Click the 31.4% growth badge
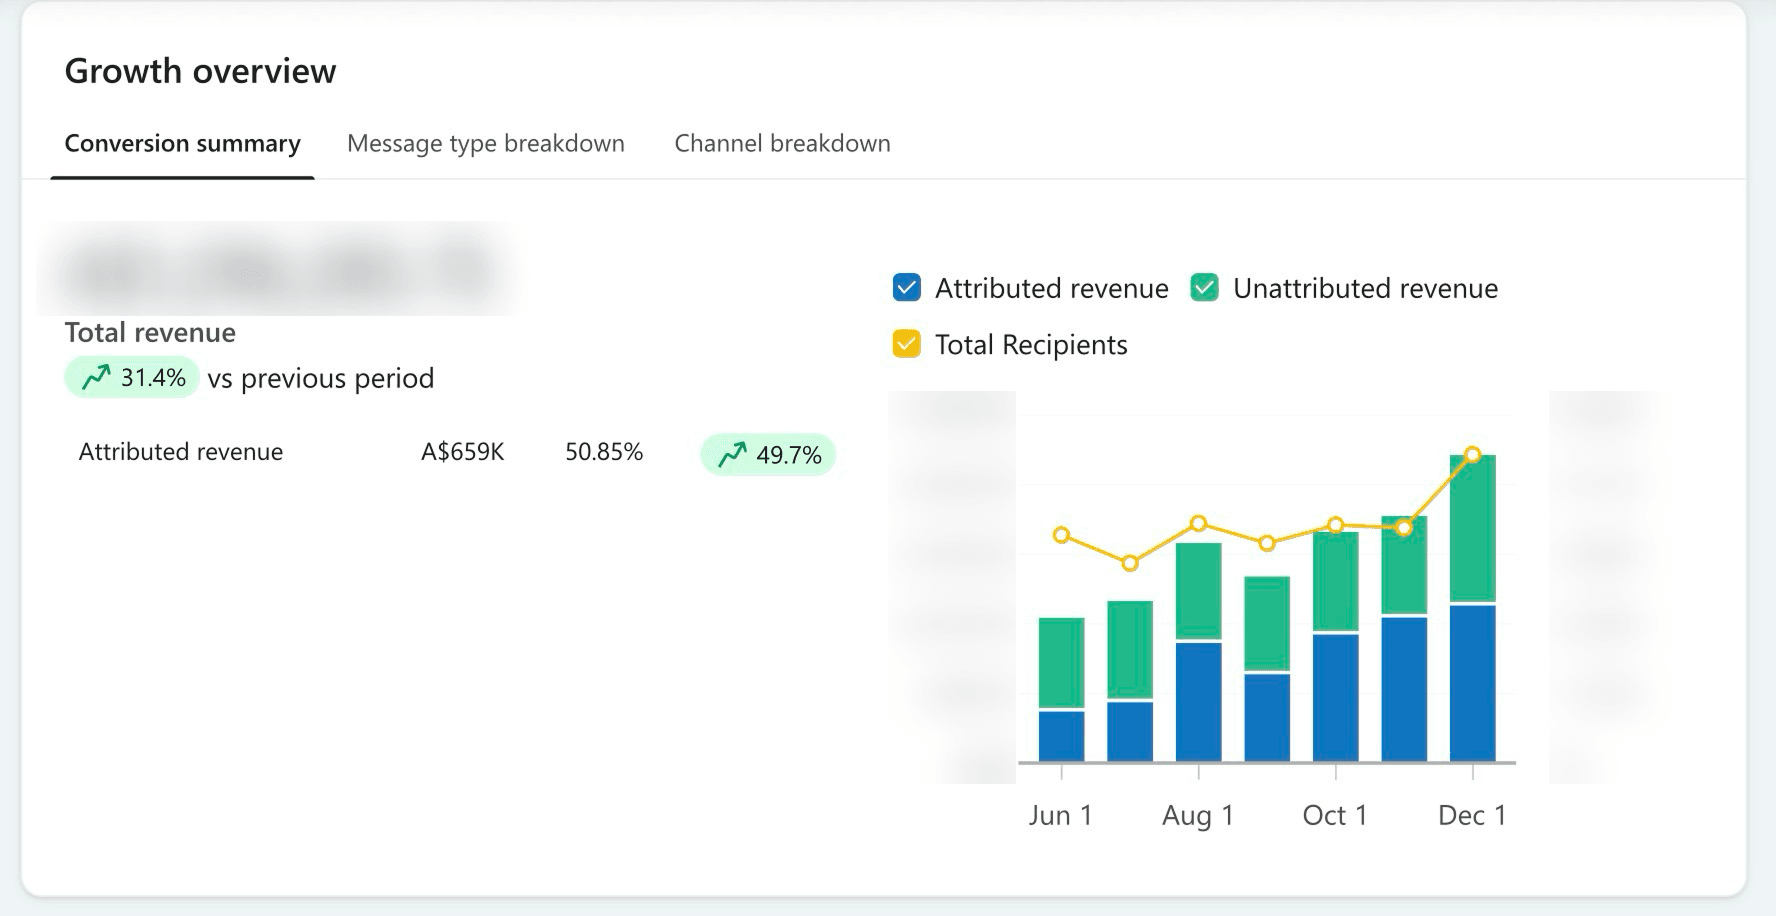Viewport: 1776px width, 916px height. pyautogui.click(x=132, y=377)
